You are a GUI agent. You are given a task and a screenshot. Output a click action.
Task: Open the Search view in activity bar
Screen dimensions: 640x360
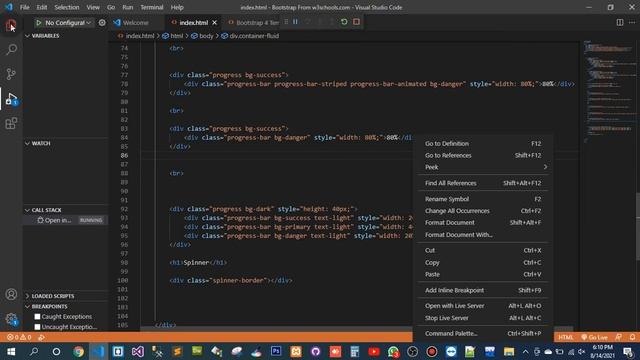(x=11, y=49)
